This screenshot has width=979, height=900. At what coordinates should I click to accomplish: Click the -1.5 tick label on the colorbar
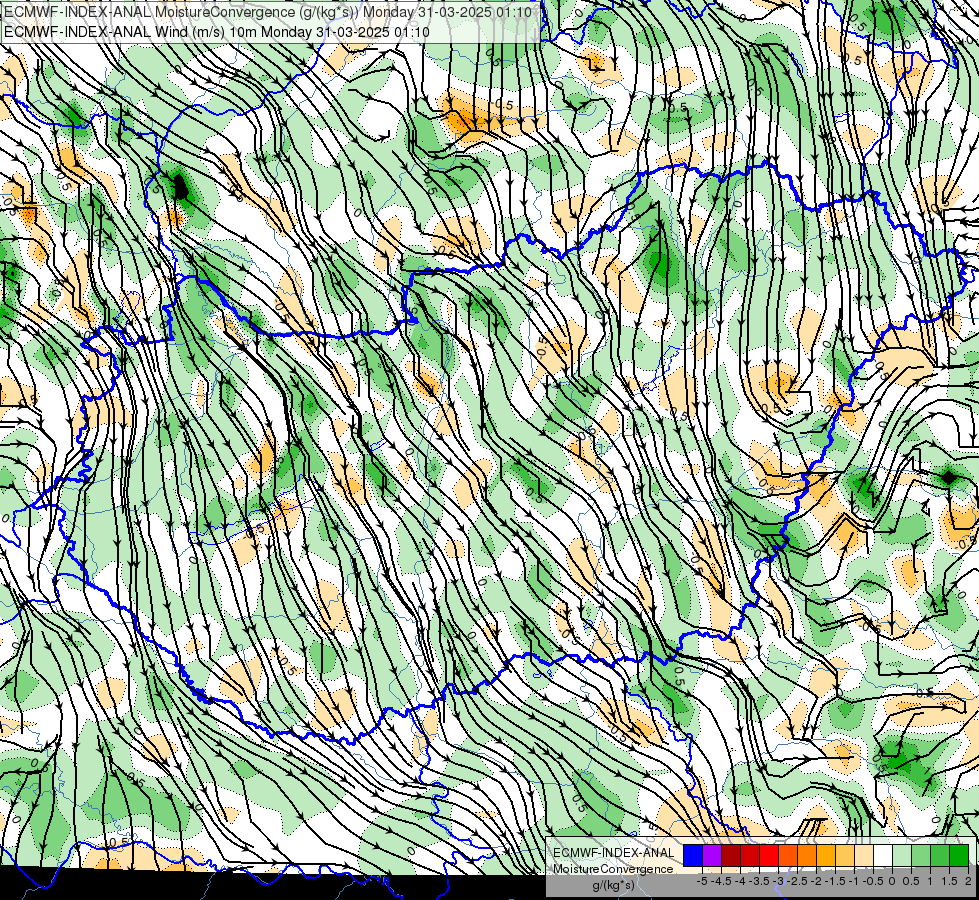(835, 881)
